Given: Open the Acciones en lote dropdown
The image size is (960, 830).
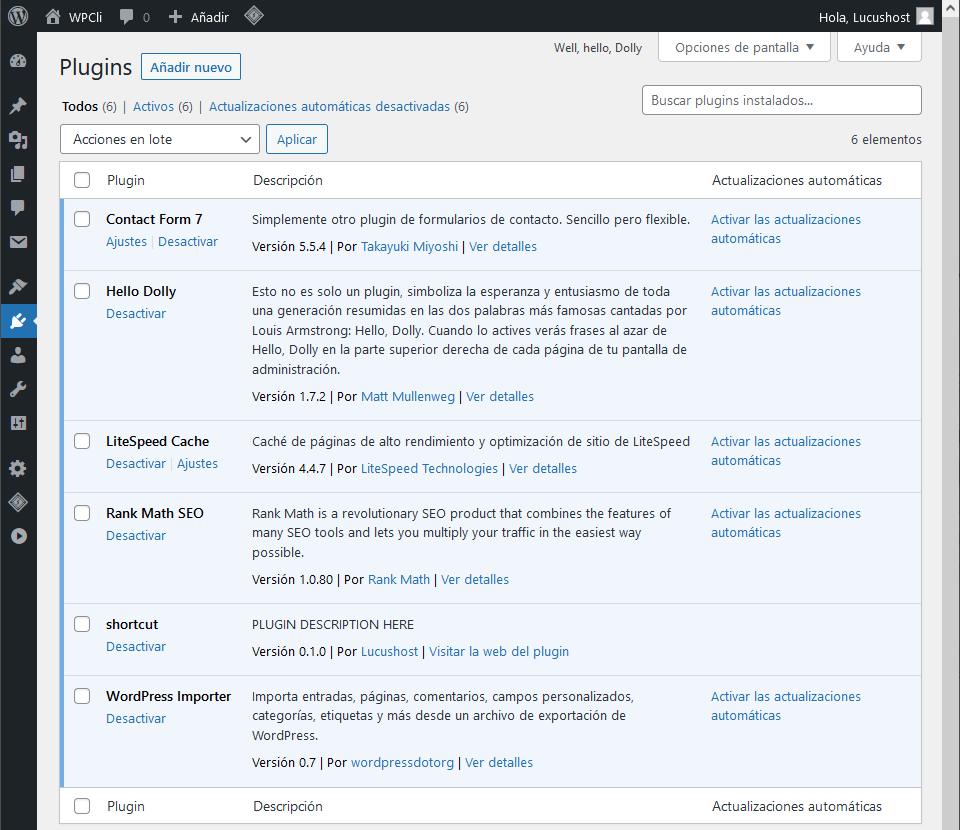Looking at the screenshot, I should (x=160, y=139).
